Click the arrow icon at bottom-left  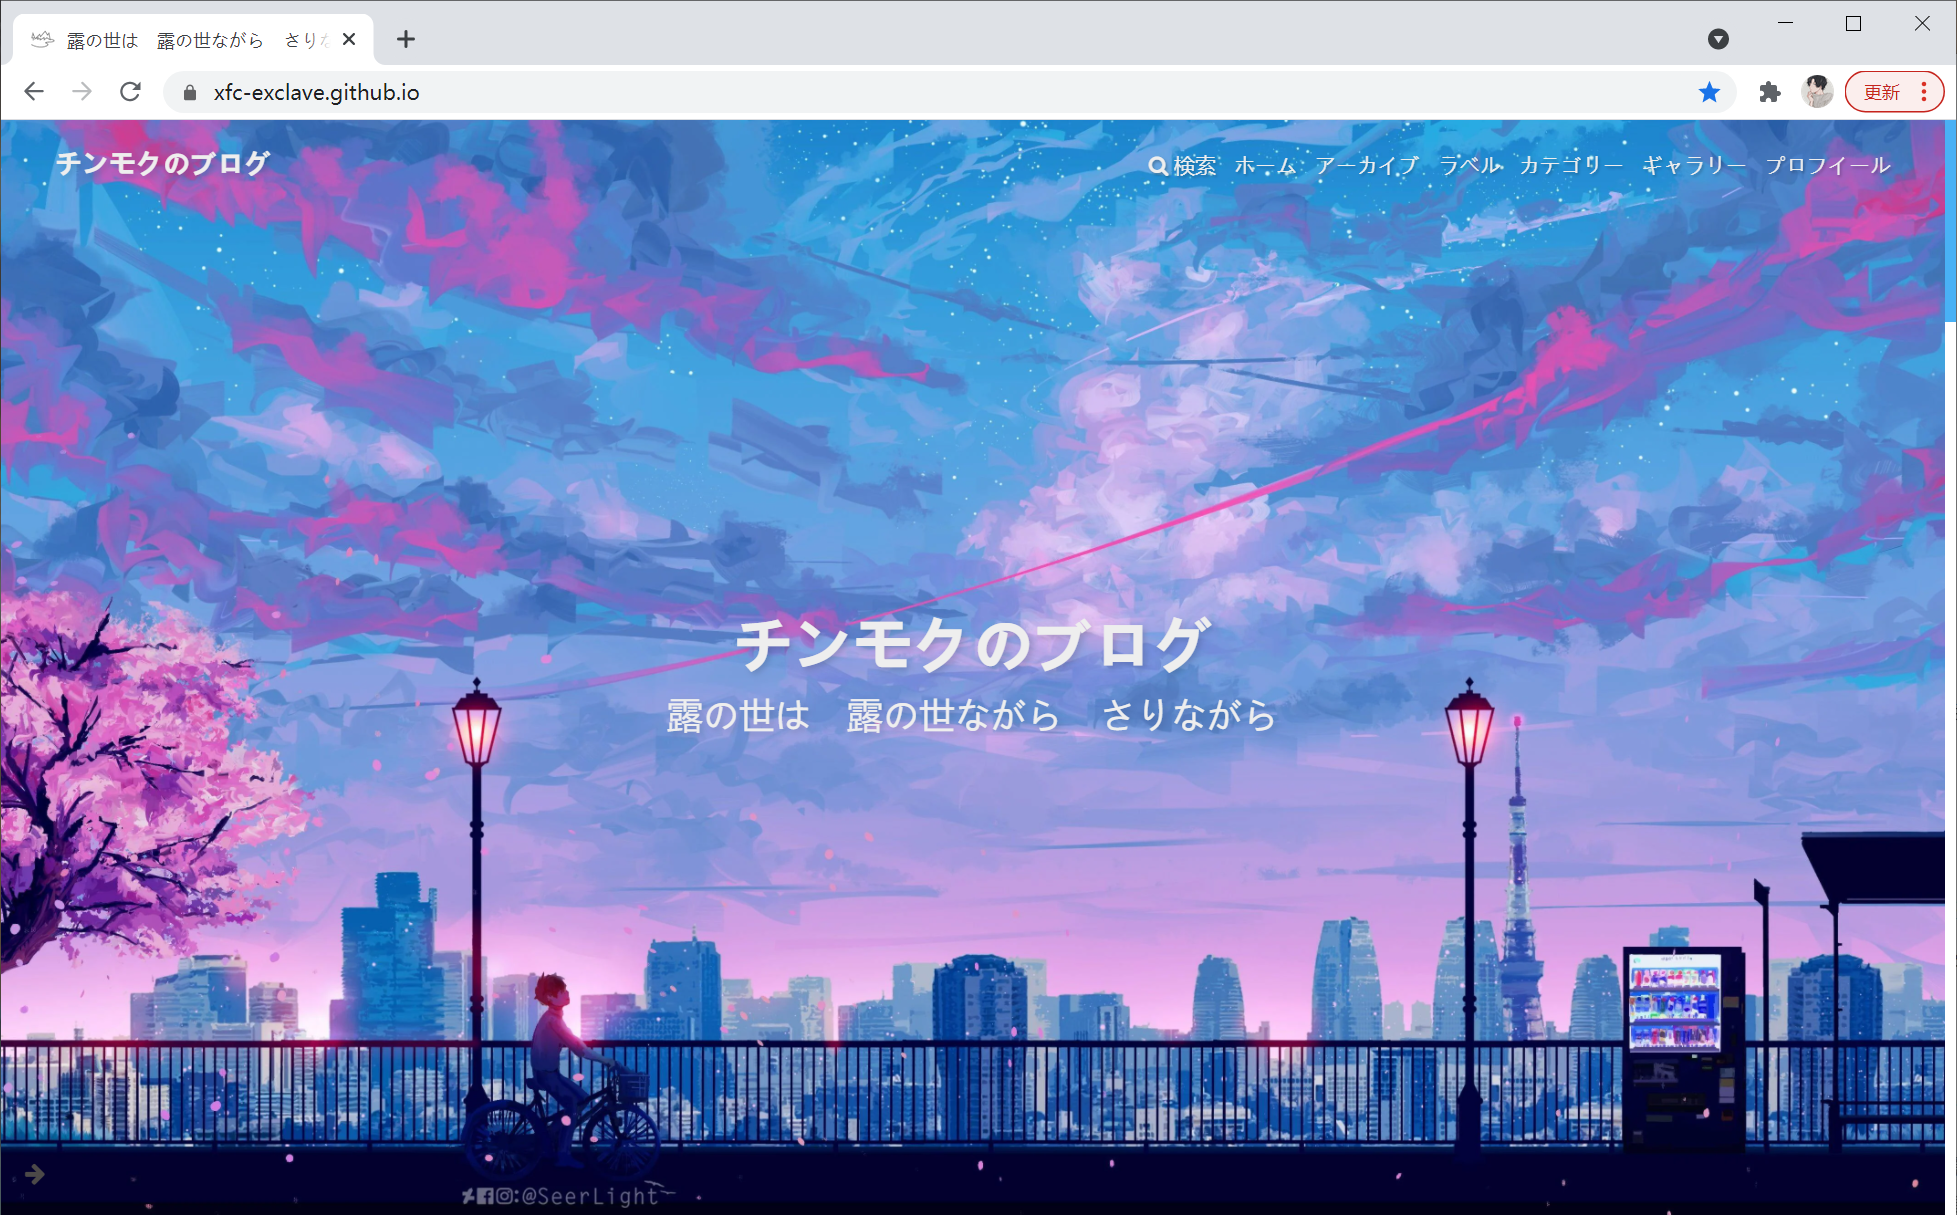tap(35, 1174)
